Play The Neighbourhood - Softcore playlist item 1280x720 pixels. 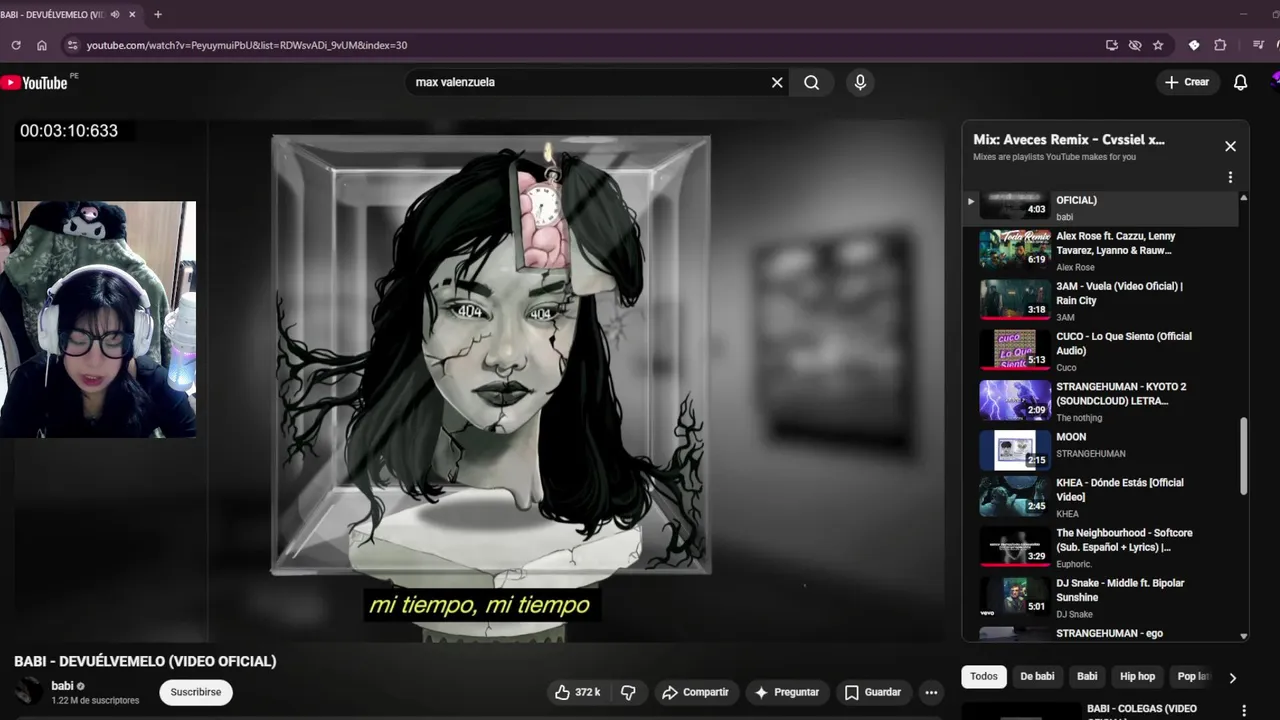pos(1100,547)
